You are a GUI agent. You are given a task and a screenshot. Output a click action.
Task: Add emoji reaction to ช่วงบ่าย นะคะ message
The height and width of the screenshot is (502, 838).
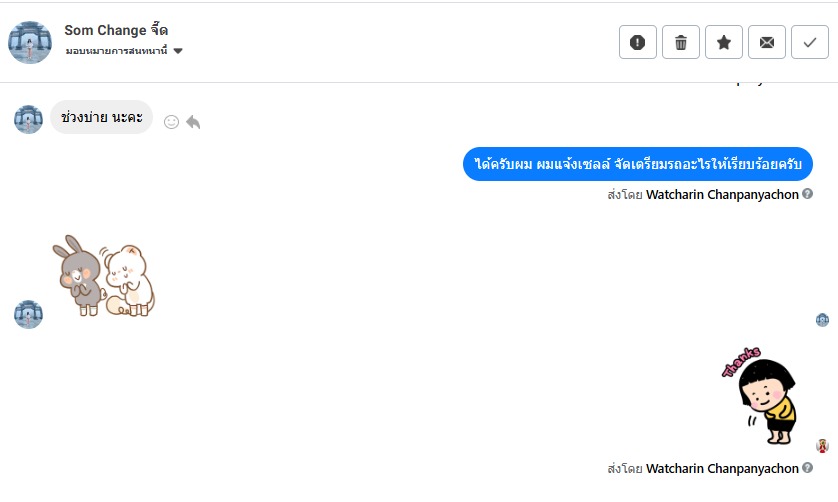[x=171, y=122]
